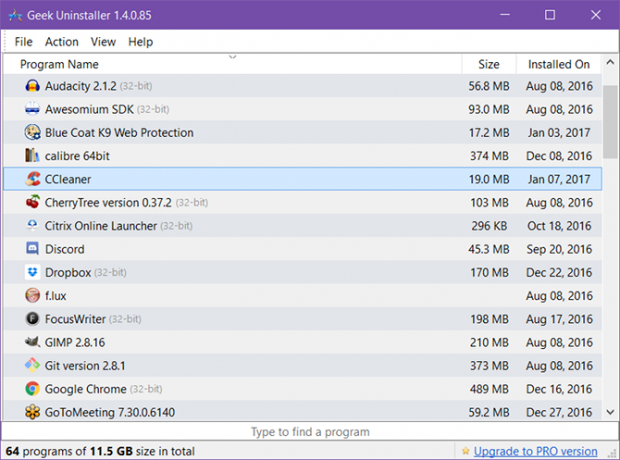Follow the Upgrade to PRO version link
Viewport: 620px width, 460px height.
pos(535,451)
